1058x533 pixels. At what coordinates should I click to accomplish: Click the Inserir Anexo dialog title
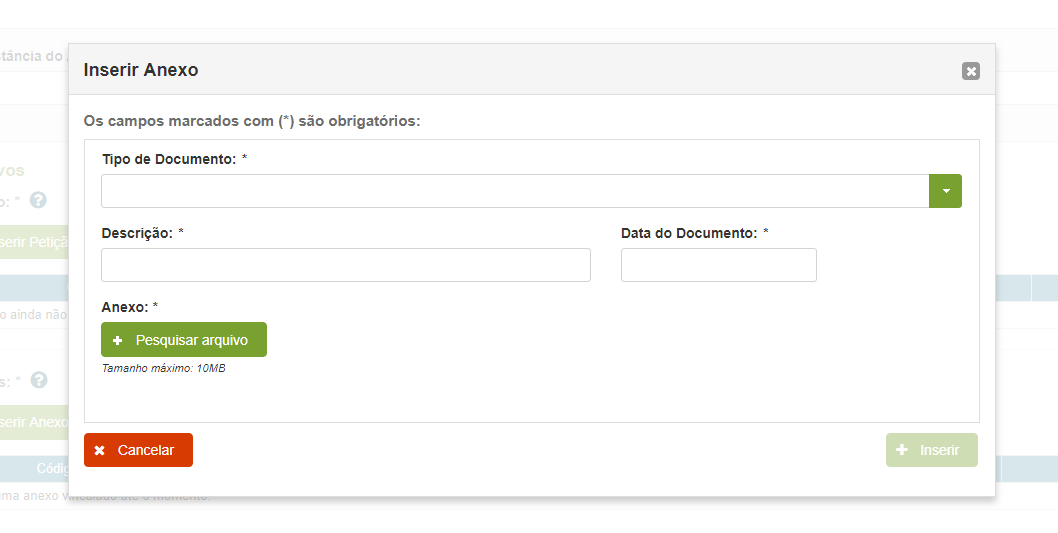click(x=141, y=70)
